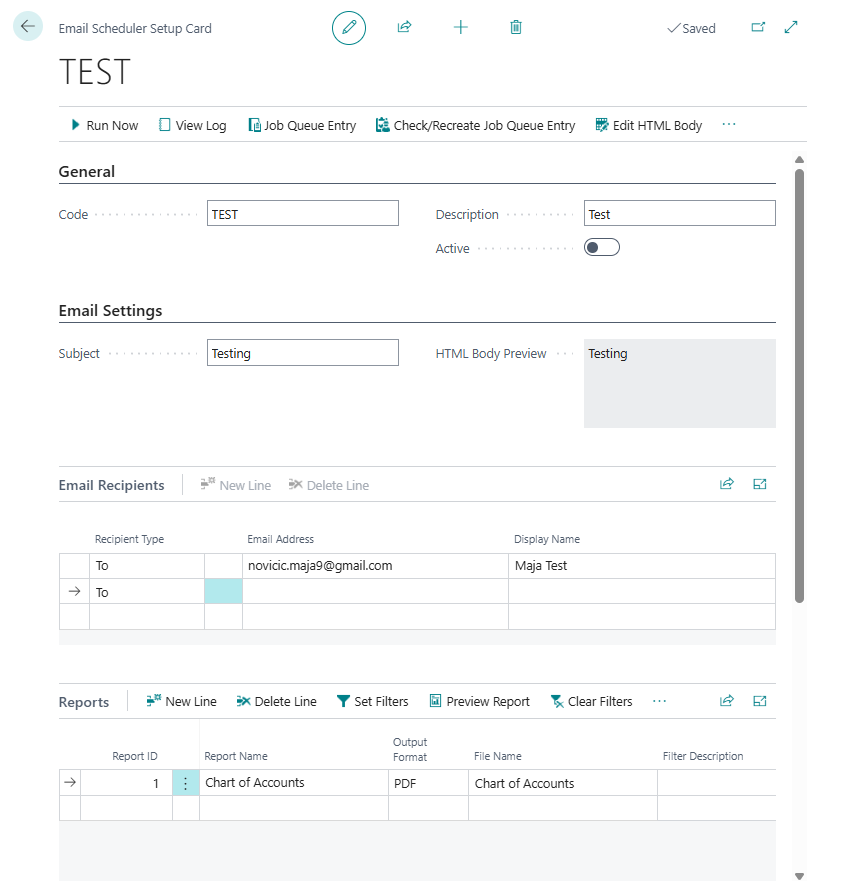
Task: Click the scroll down arrow
Action: pyautogui.click(x=799, y=876)
